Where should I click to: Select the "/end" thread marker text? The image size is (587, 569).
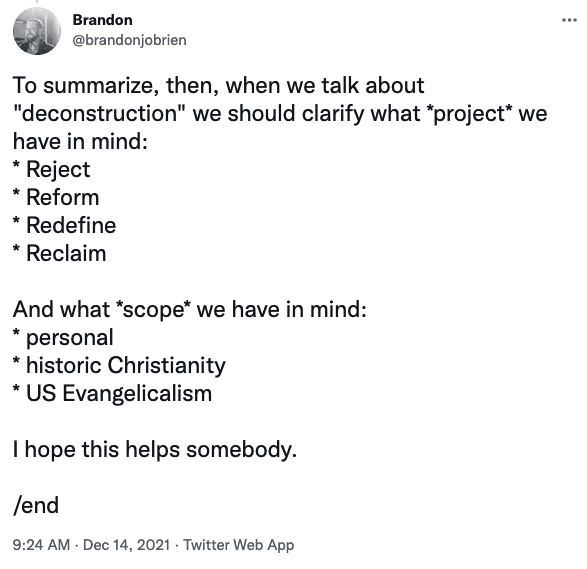click(x=36, y=505)
